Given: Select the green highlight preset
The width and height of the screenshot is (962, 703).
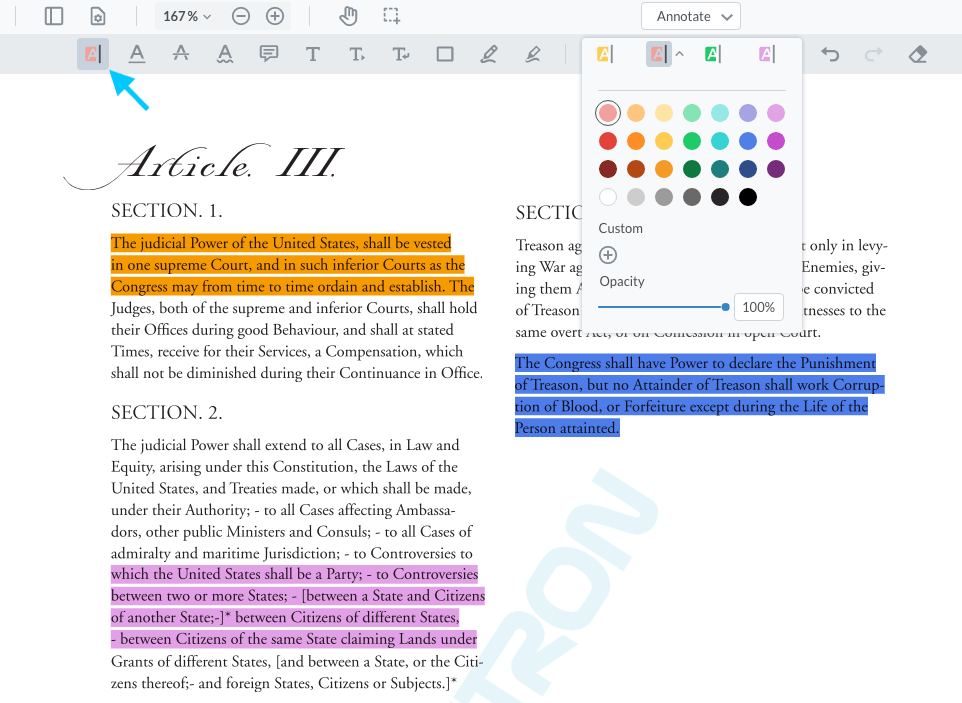Looking at the screenshot, I should click(x=712, y=54).
